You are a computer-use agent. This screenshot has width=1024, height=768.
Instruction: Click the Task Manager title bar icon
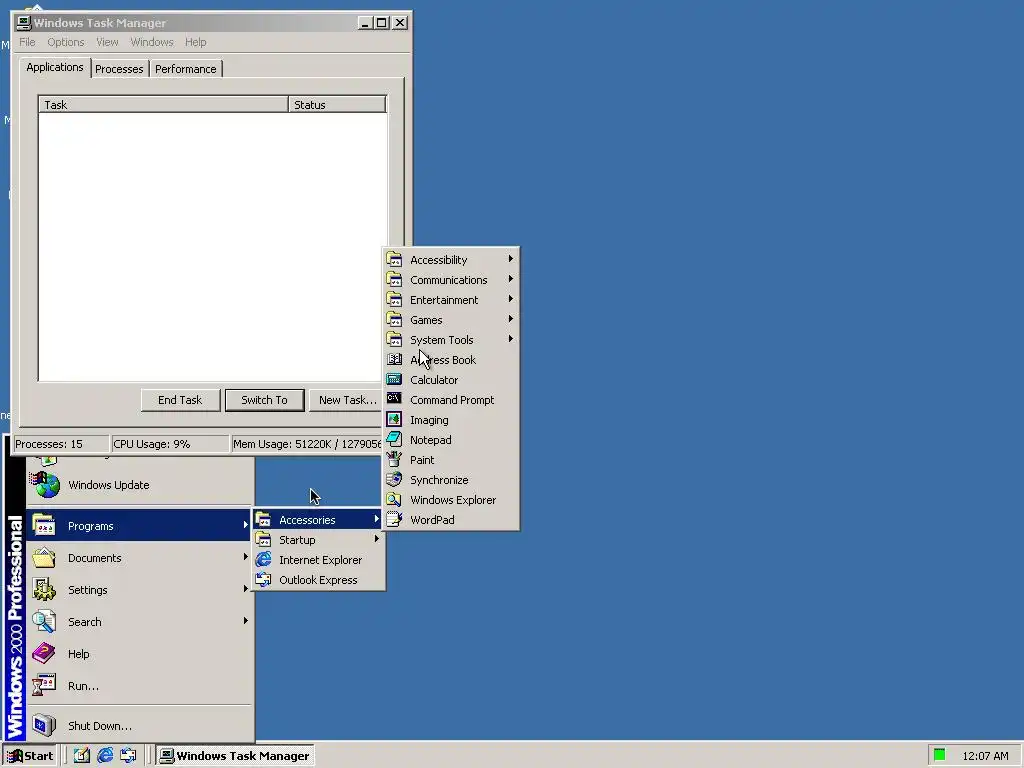[24, 22]
